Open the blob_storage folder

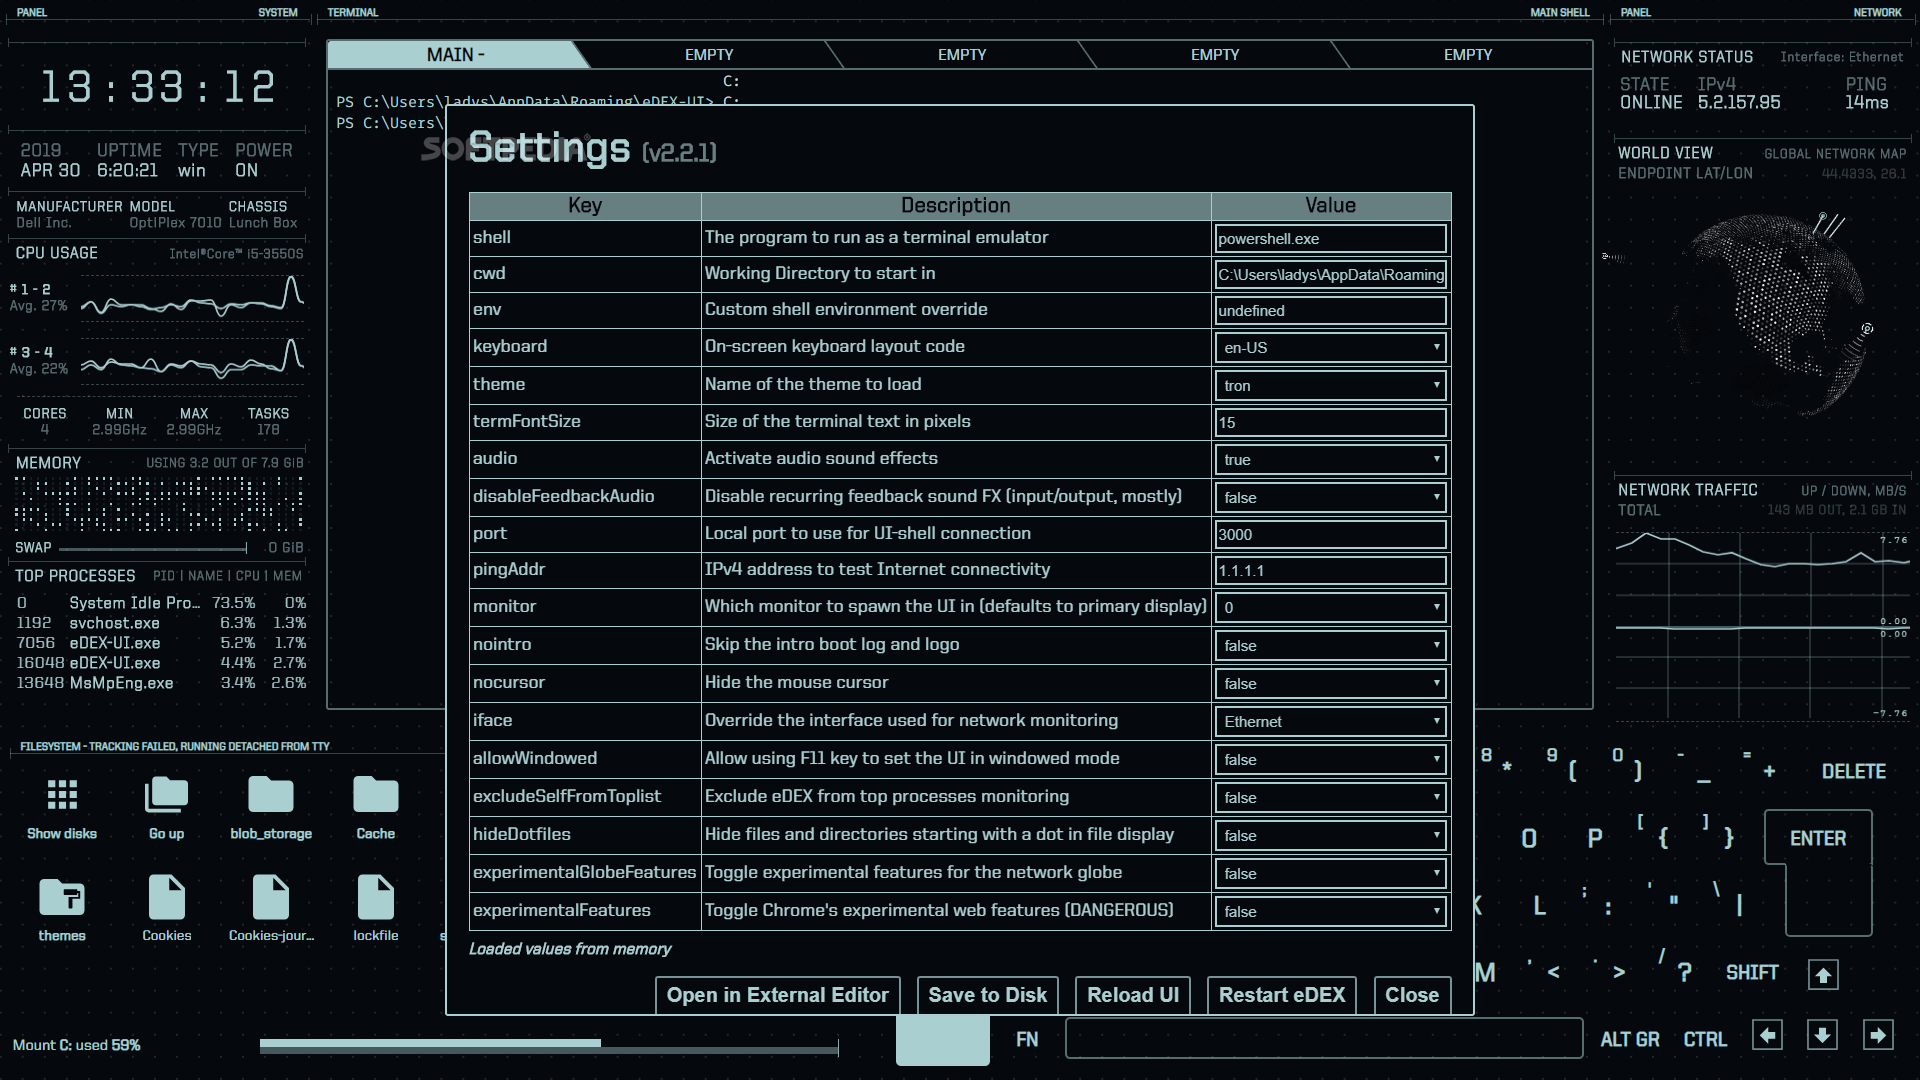tap(271, 809)
